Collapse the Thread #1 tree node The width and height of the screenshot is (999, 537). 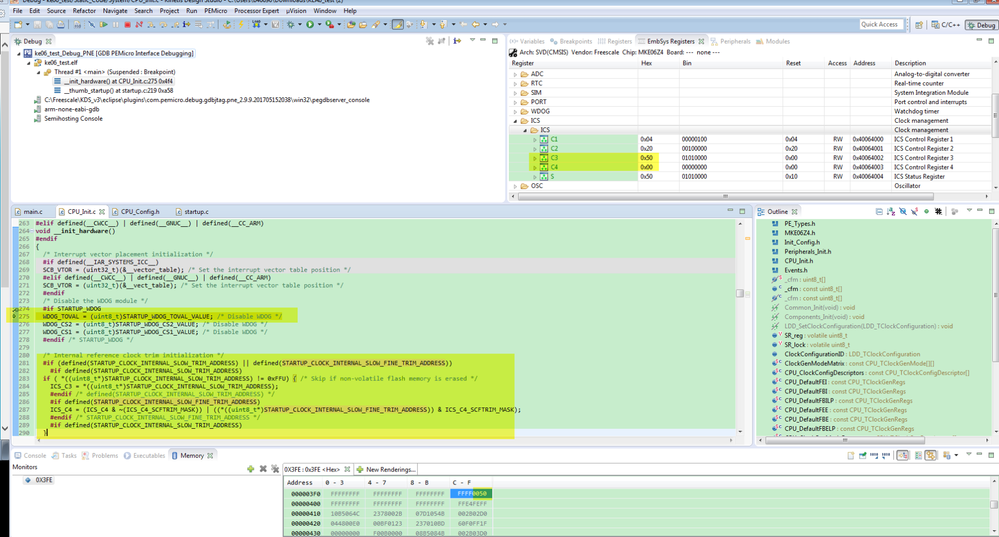click(38, 72)
